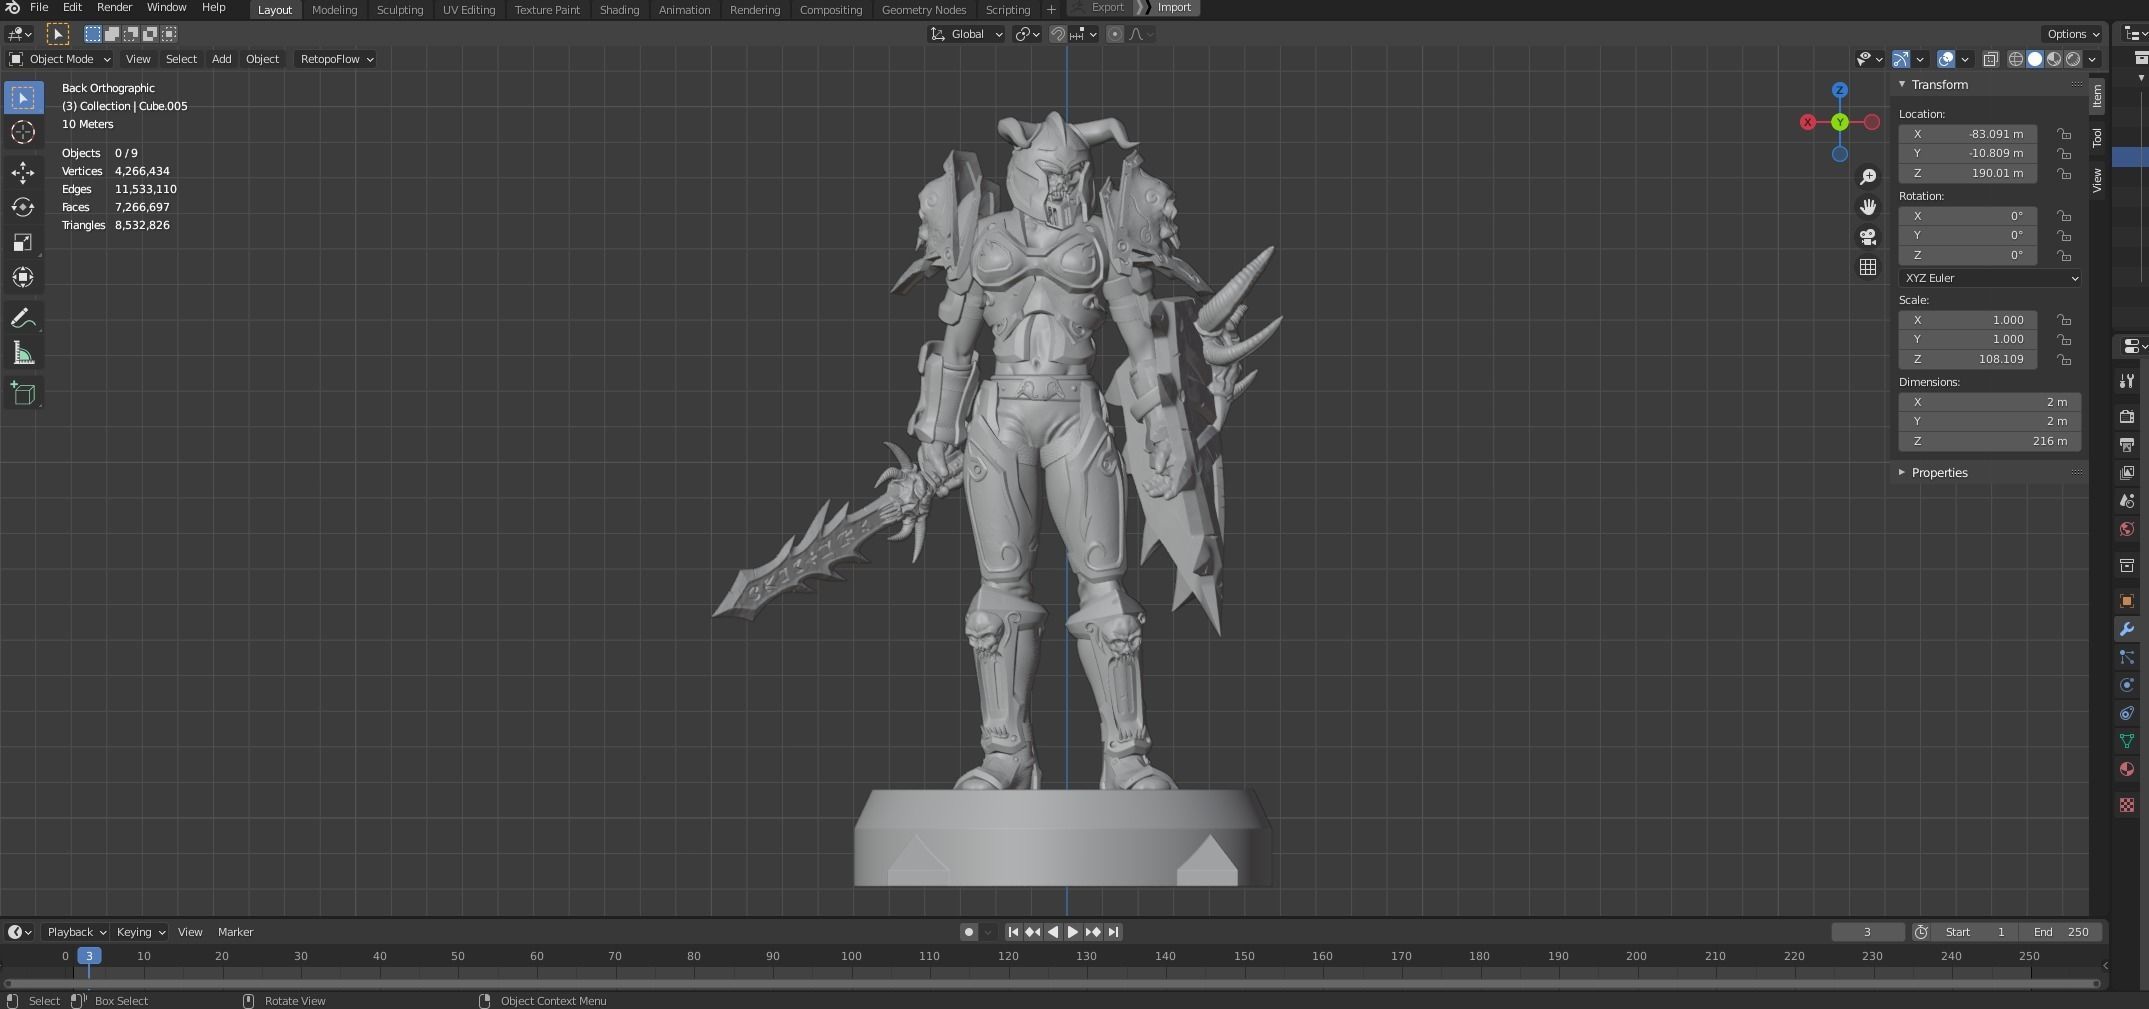This screenshot has width=2149, height=1009.
Task: Open the Keying dropdown in timeline
Action: pos(140,932)
